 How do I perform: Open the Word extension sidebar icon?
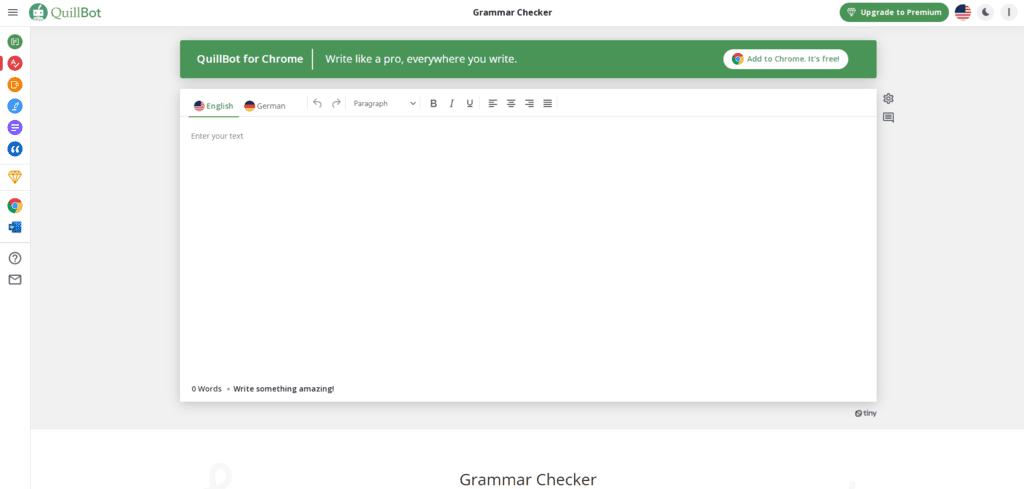coord(14,227)
